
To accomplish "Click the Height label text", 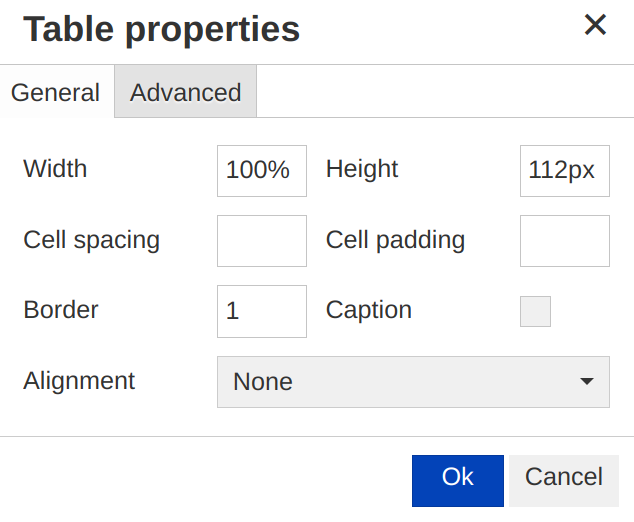I will (x=362, y=169).
